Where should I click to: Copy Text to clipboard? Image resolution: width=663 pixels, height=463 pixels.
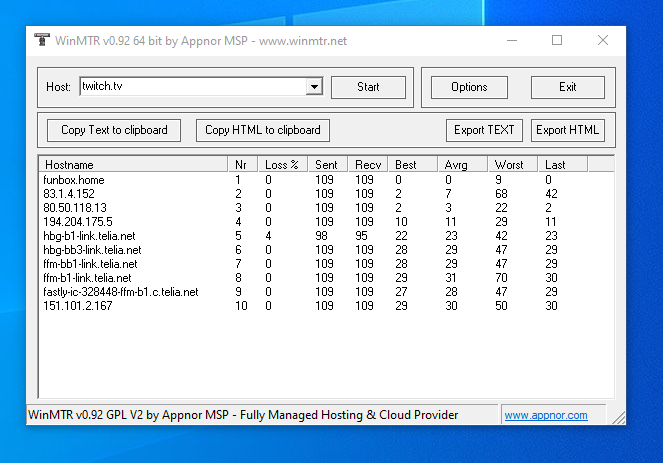tap(114, 130)
